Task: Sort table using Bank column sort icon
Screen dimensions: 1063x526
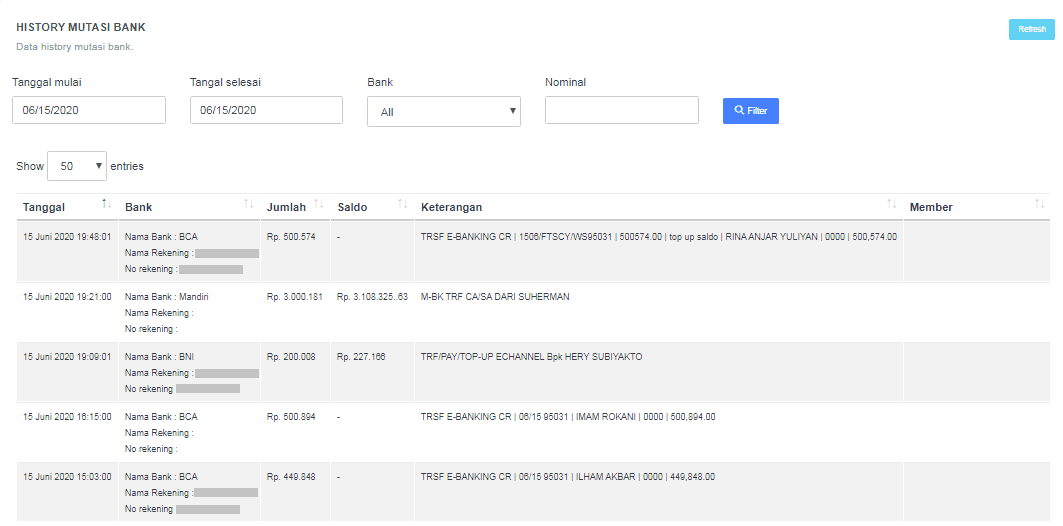Action: (248, 205)
